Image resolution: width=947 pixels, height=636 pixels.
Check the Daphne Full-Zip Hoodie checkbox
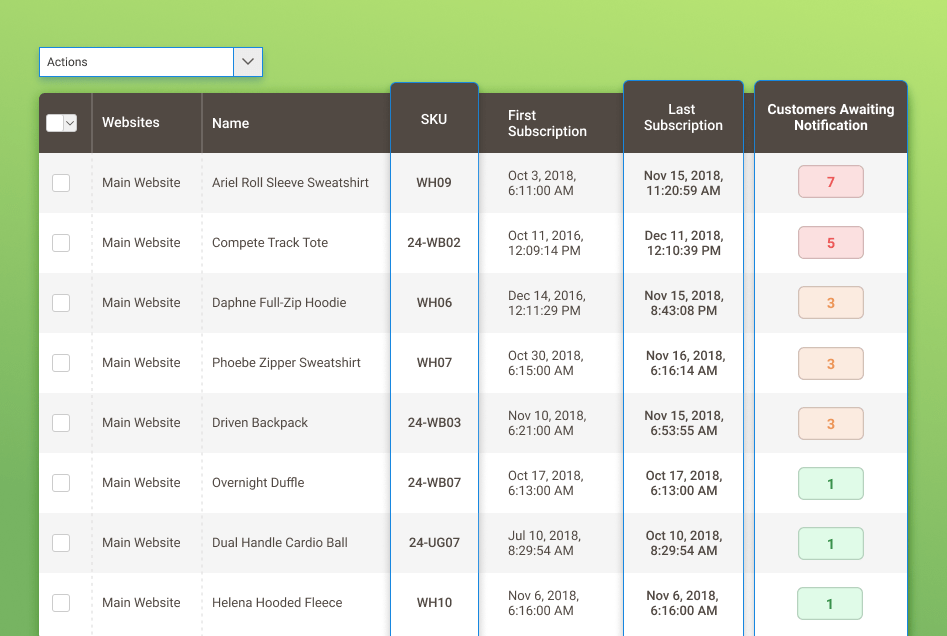tap(61, 302)
